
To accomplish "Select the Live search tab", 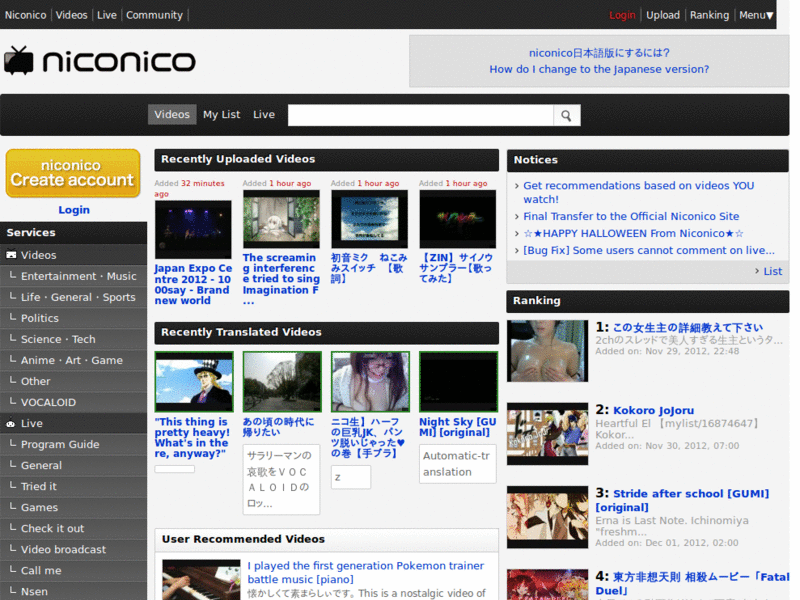I will point(264,115).
